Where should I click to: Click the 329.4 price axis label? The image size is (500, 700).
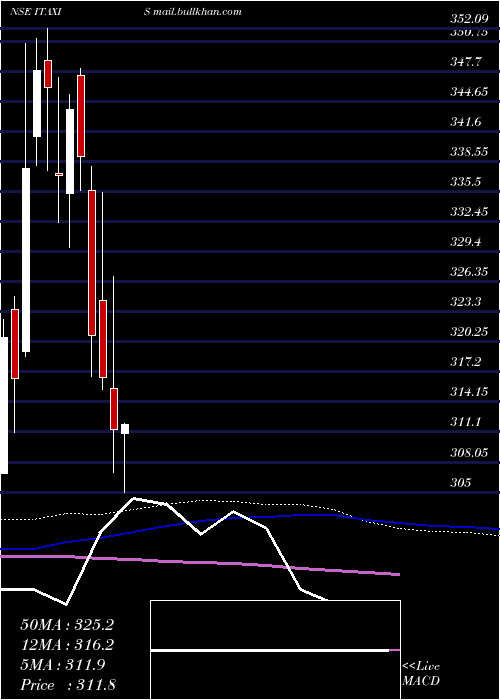[x=466, y=242]
